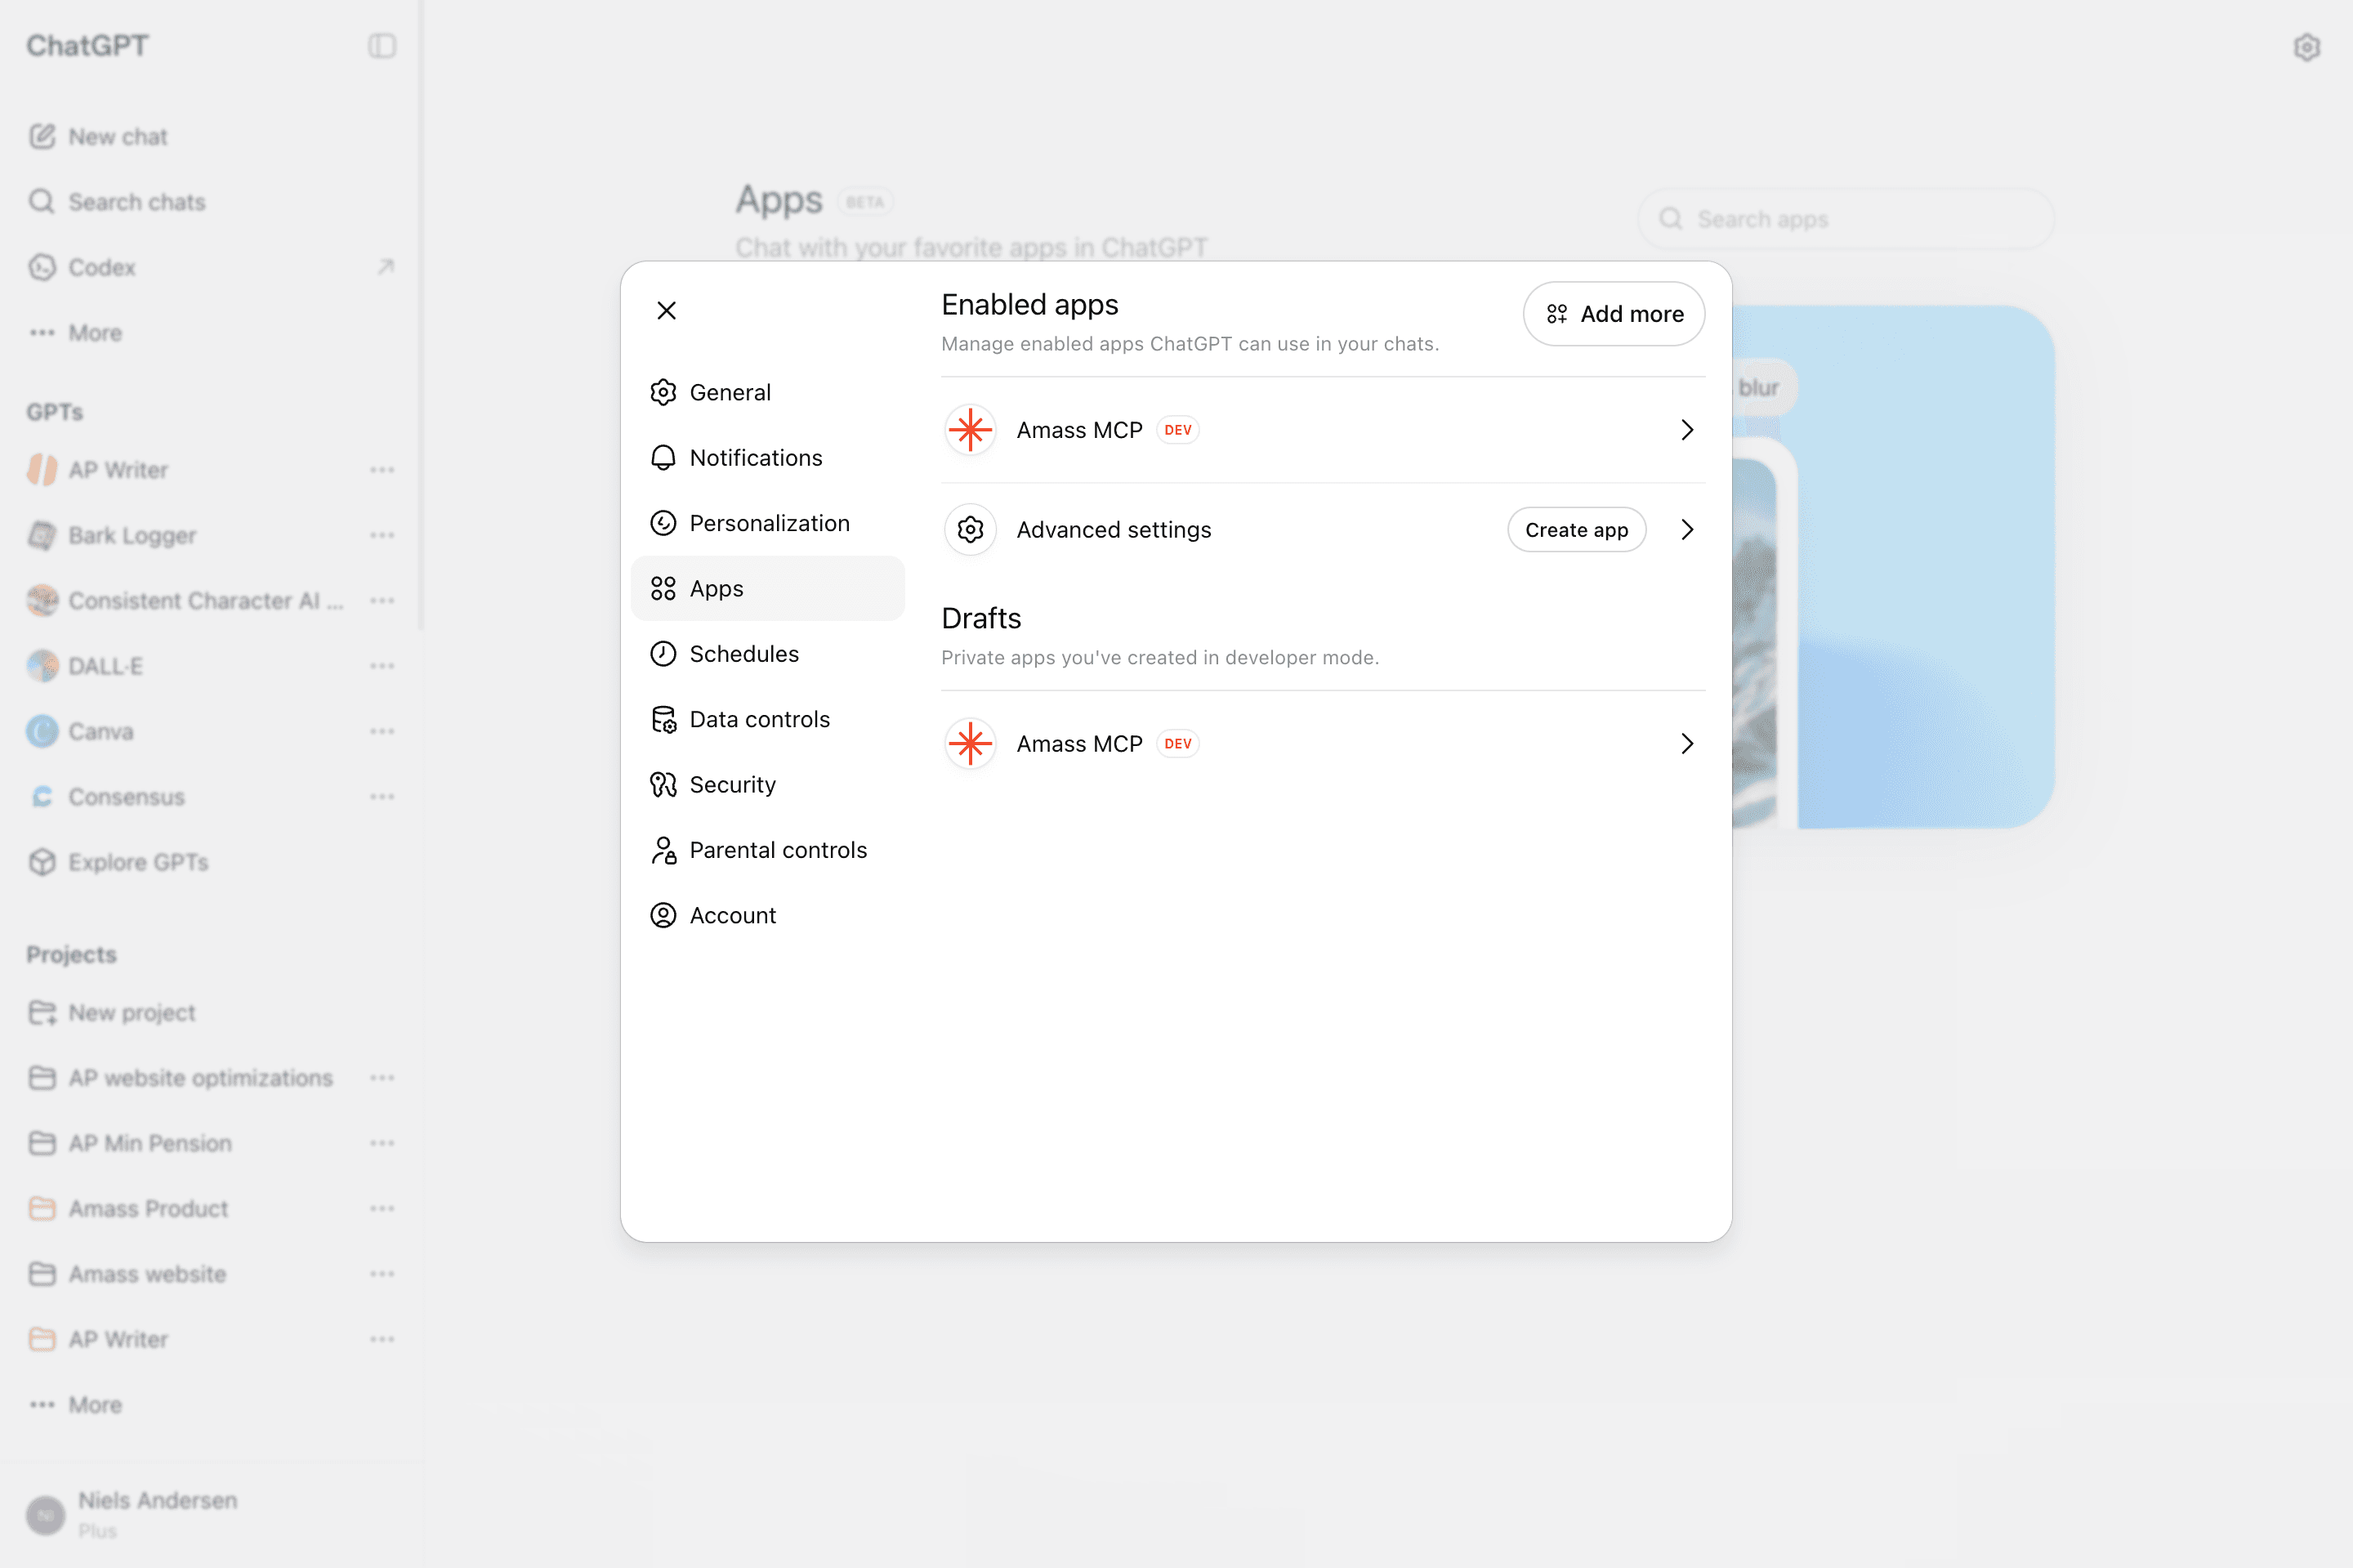The height and width of the screenshot is (1568, 2353).
Task: Click the Search apps input field
Action: (1845, 219)
